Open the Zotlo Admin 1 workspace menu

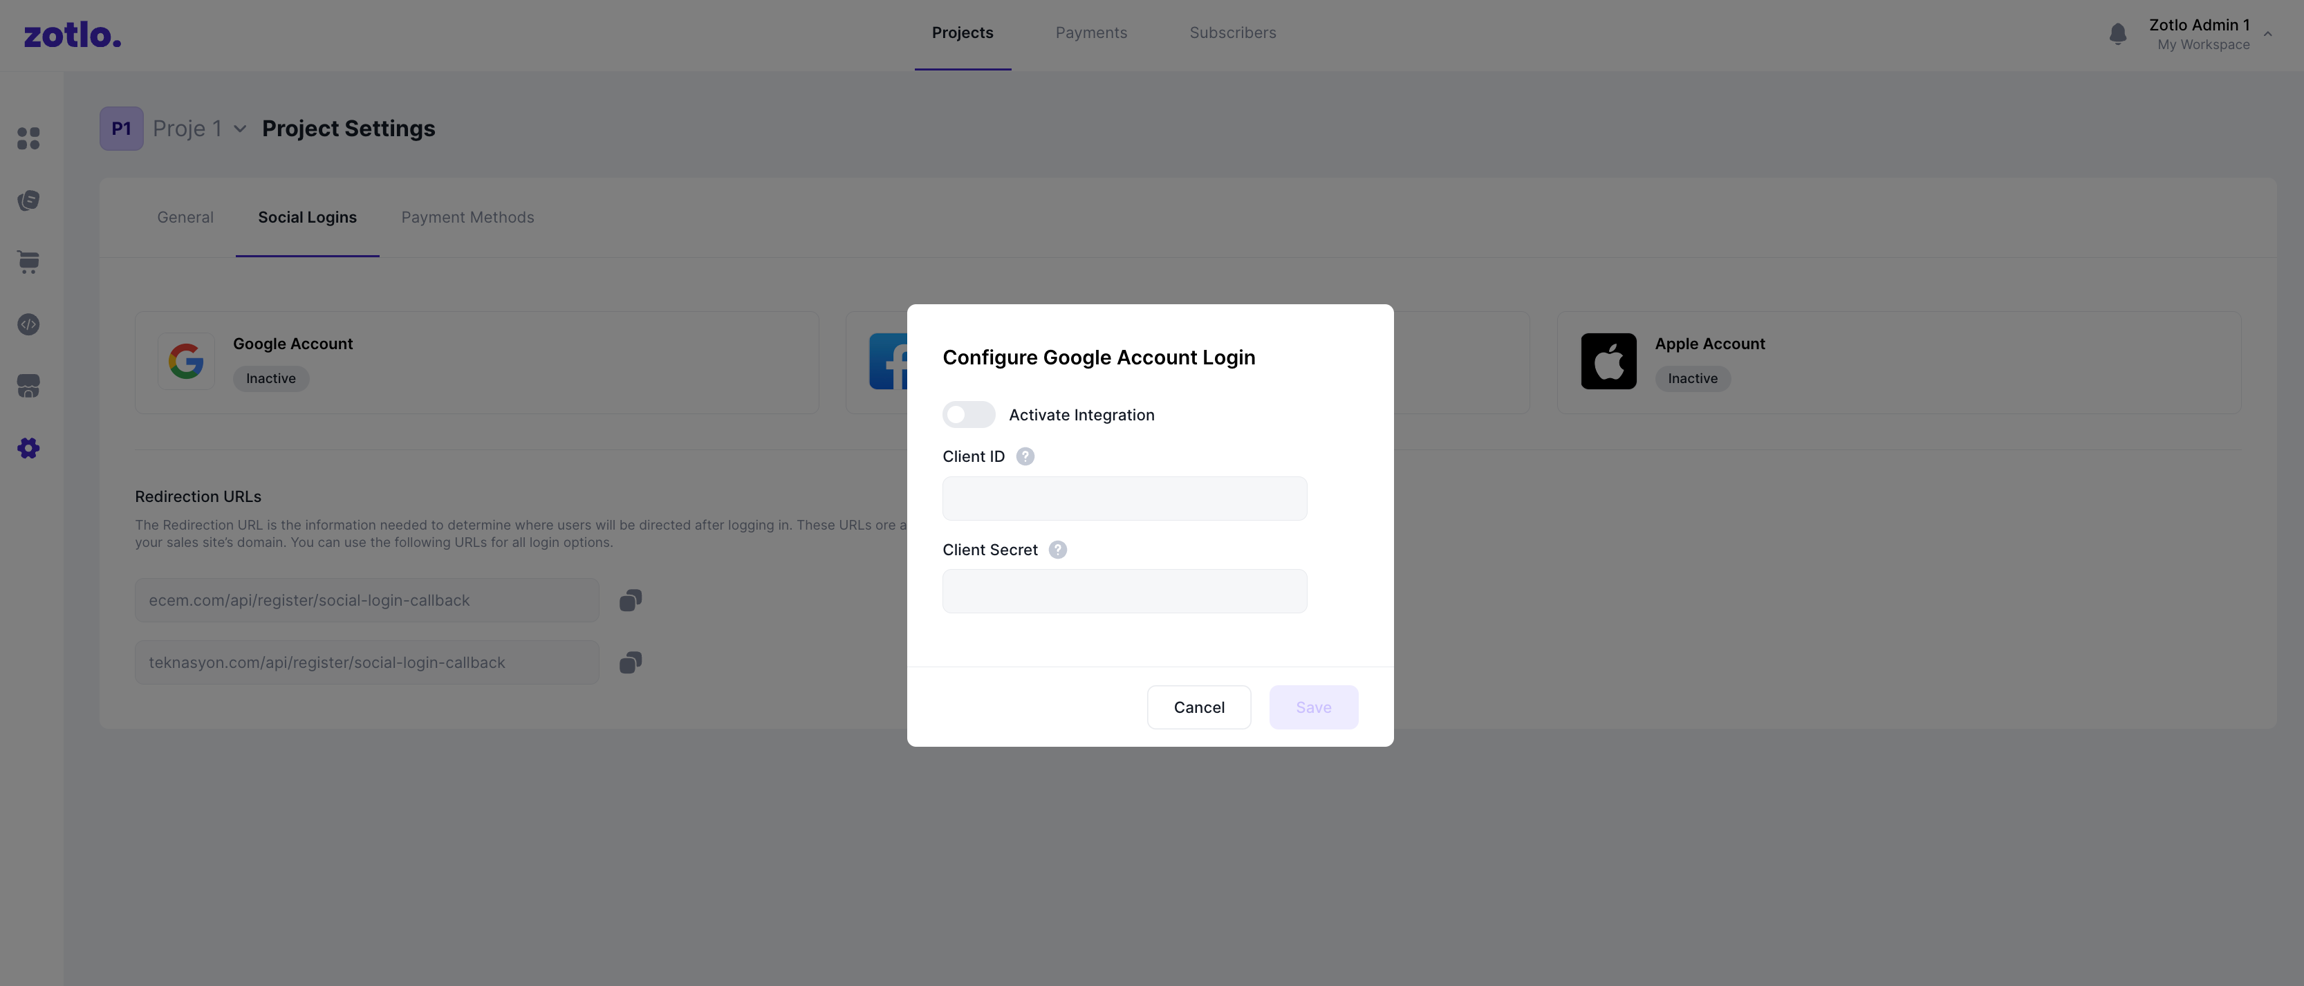point(2267,34)
